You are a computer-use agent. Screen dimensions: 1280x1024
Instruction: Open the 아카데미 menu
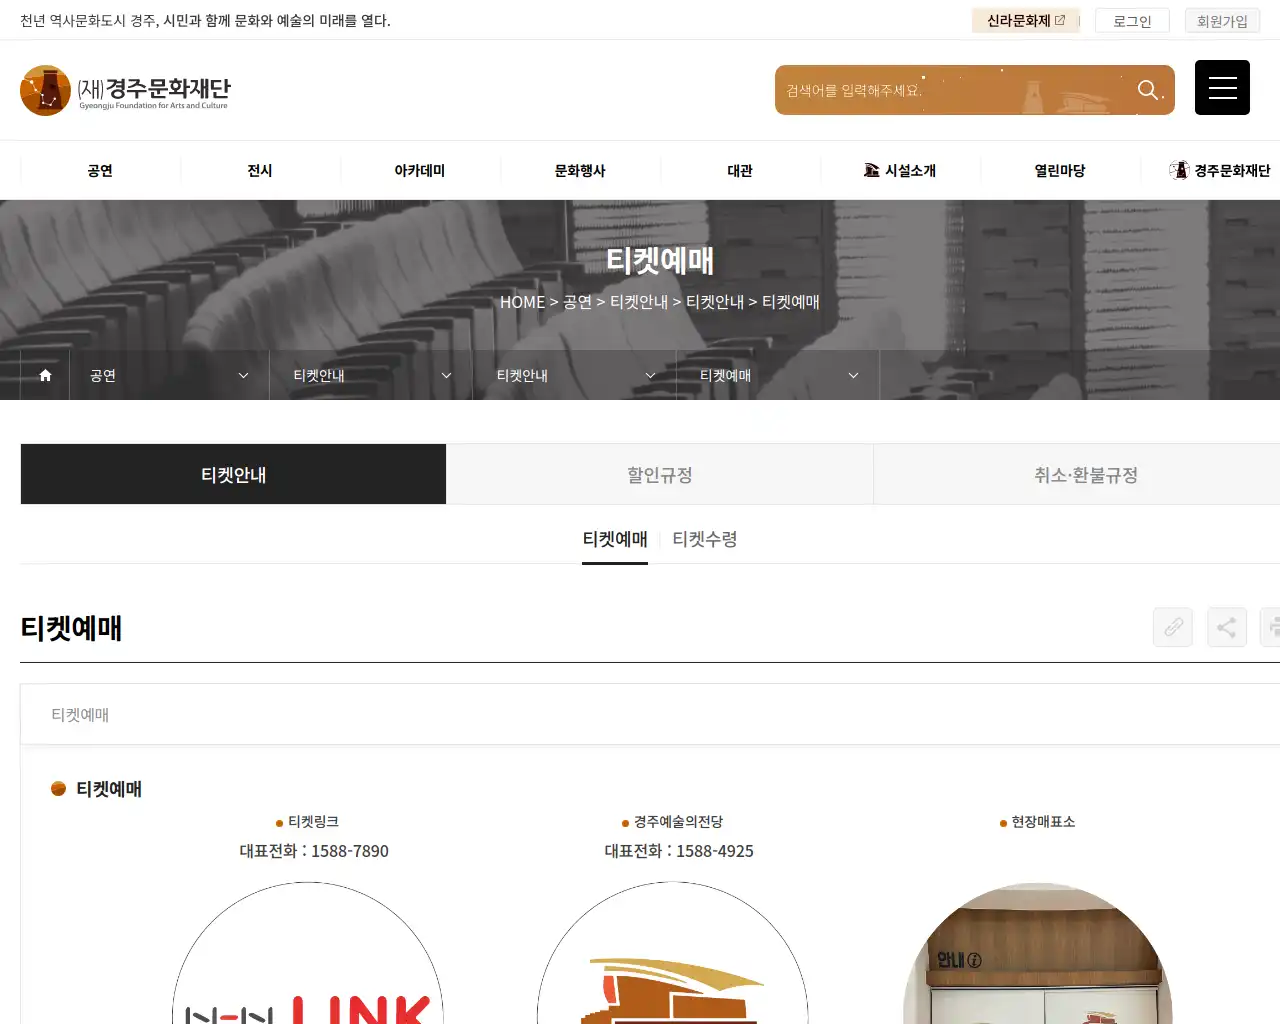(420, 171)
